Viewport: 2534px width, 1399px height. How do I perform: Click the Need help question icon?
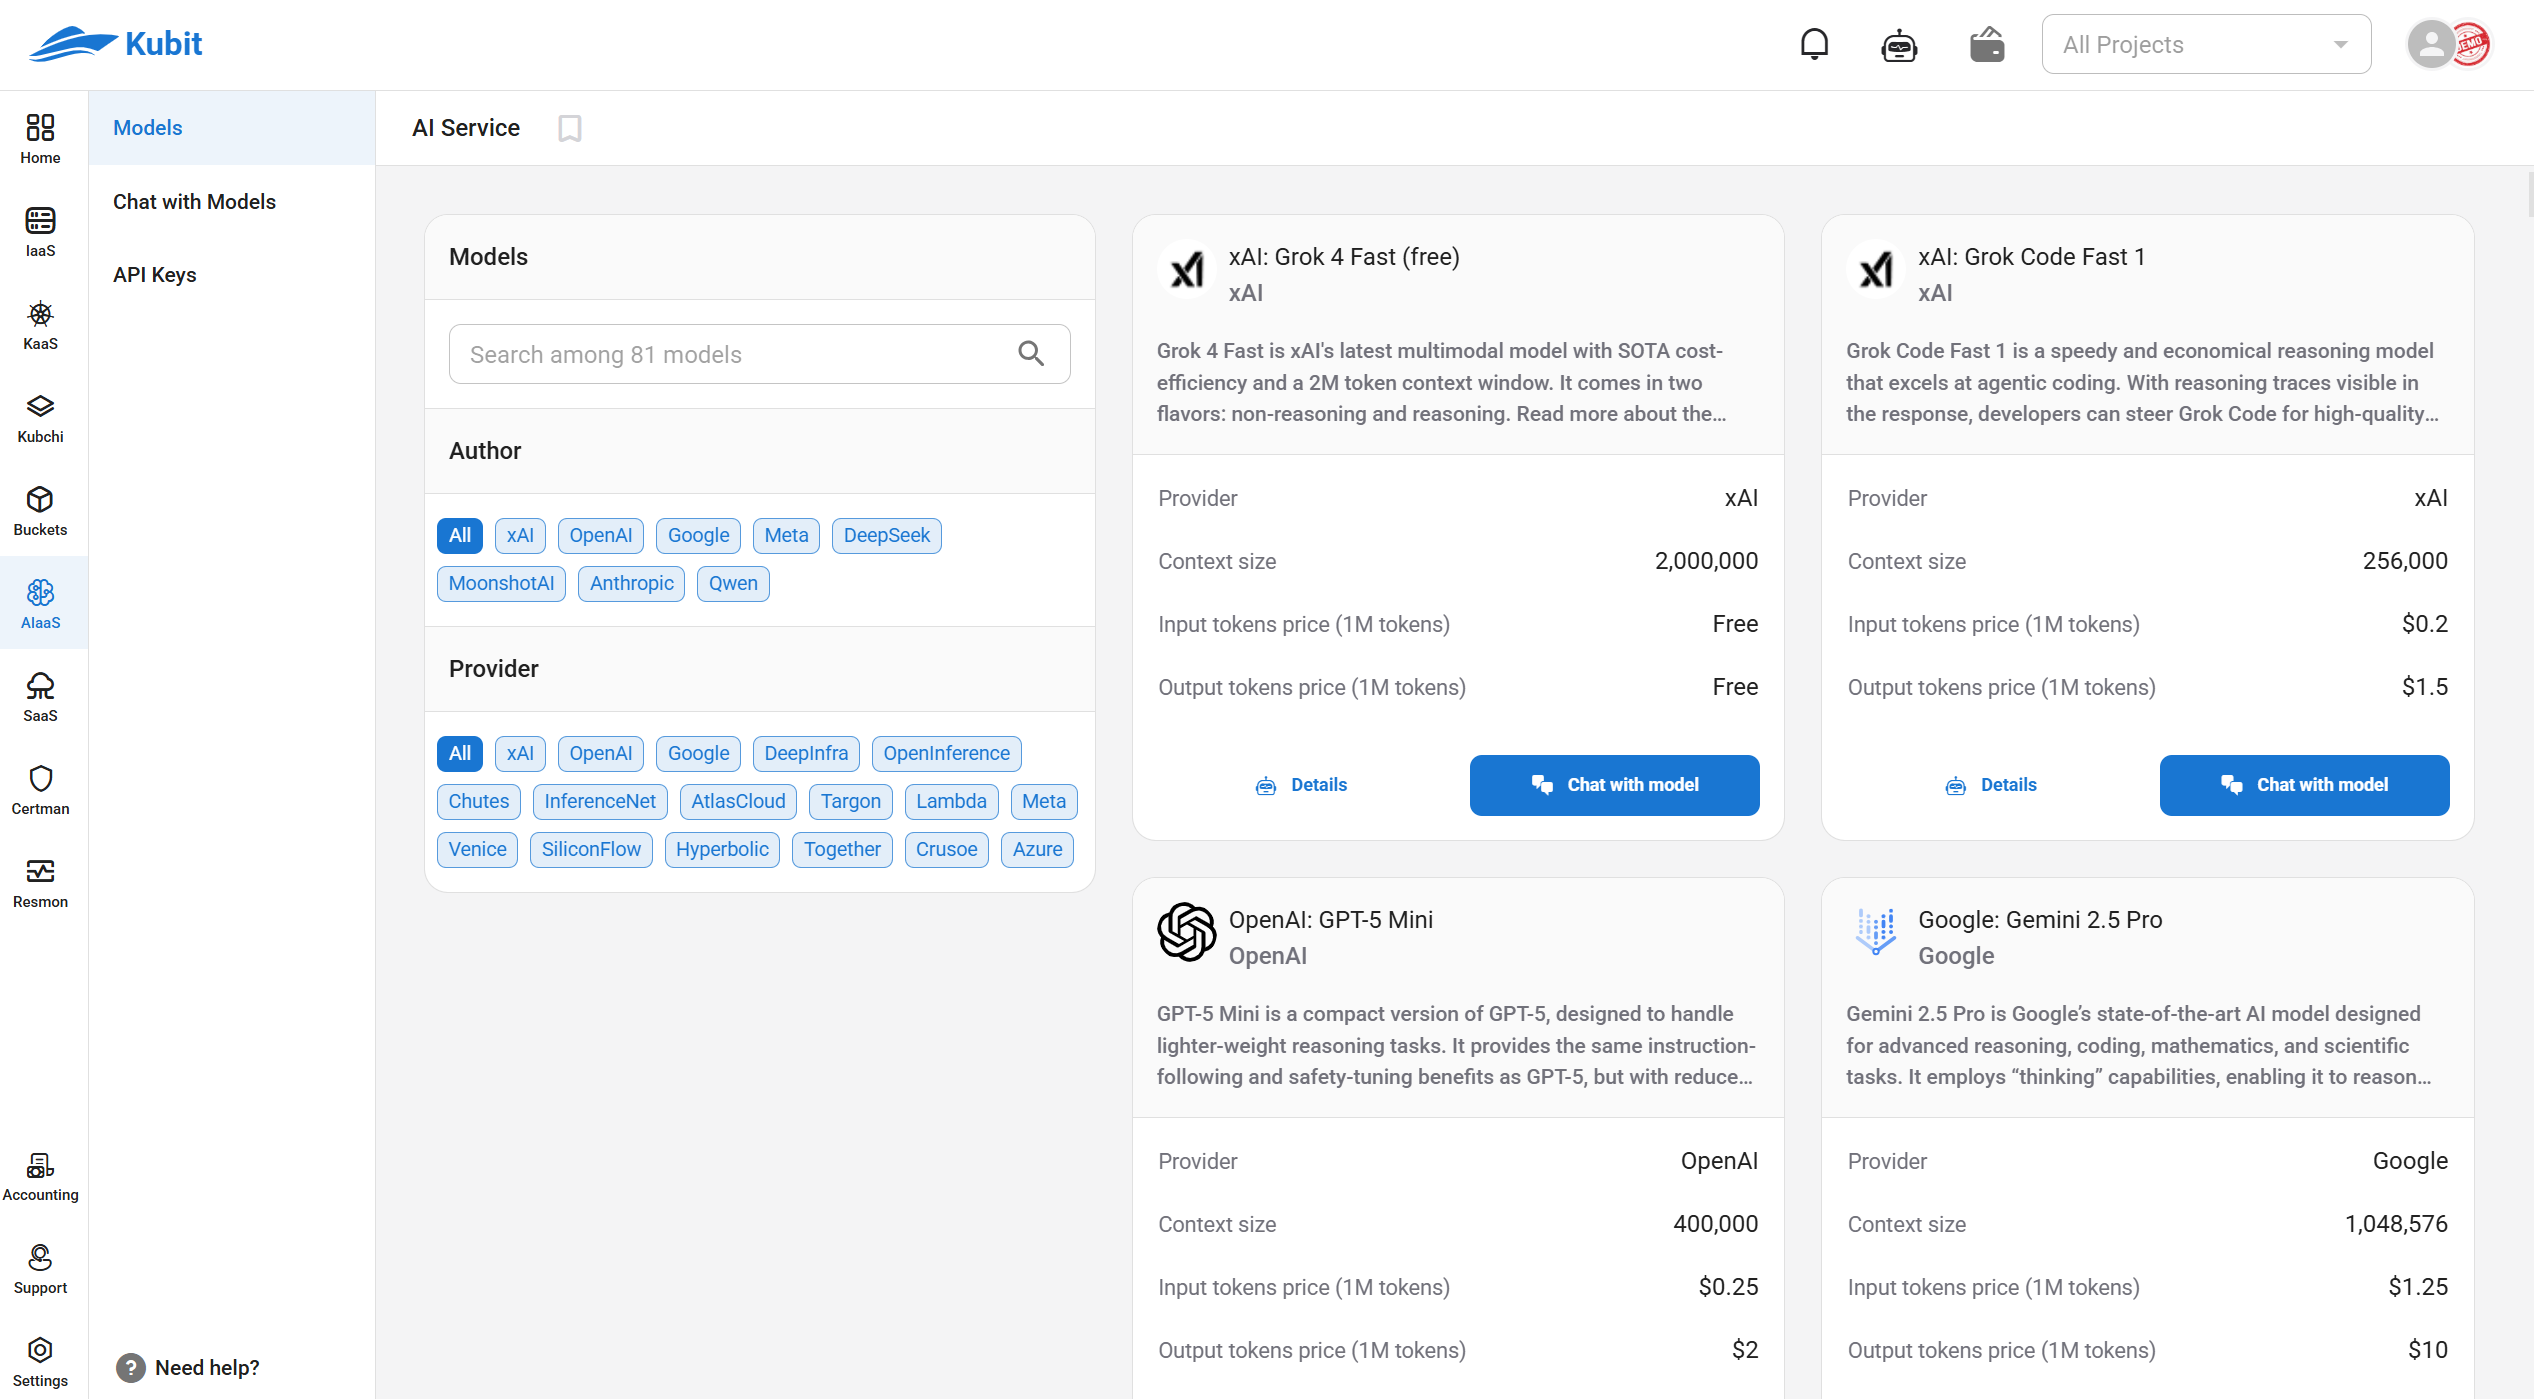click(x=131, y=1367)
